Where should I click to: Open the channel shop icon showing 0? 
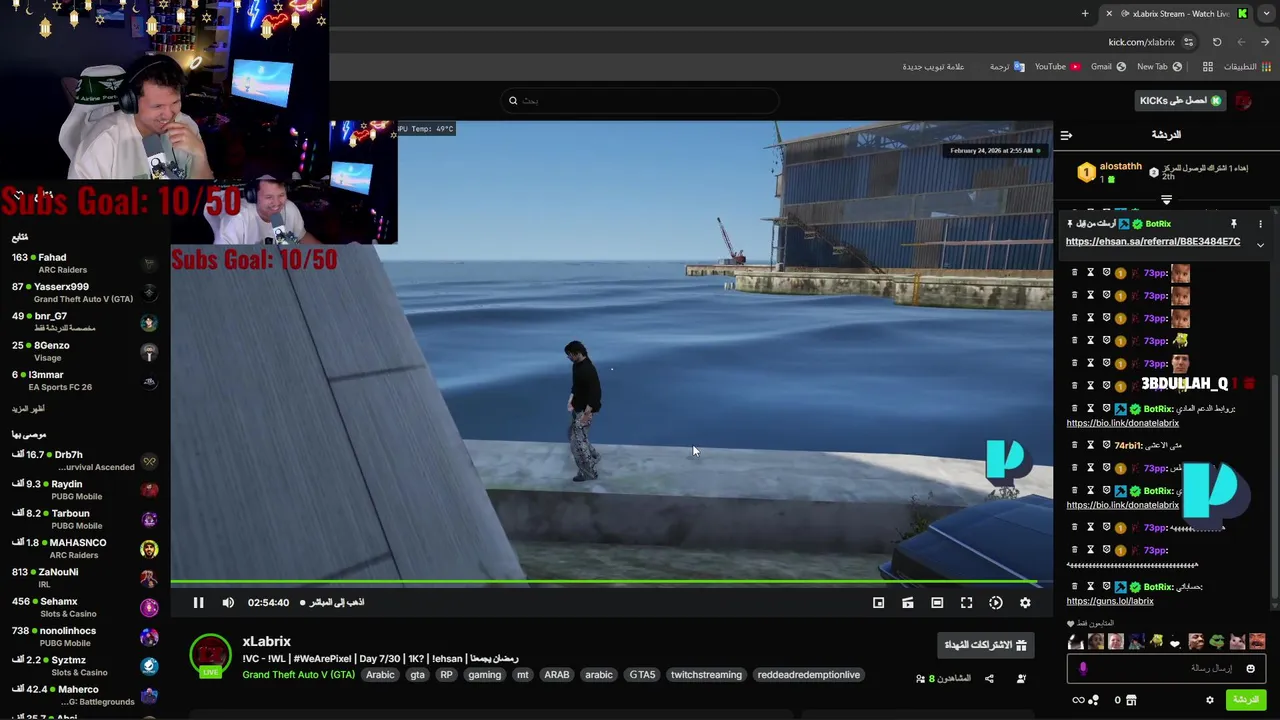point(1125,700)
